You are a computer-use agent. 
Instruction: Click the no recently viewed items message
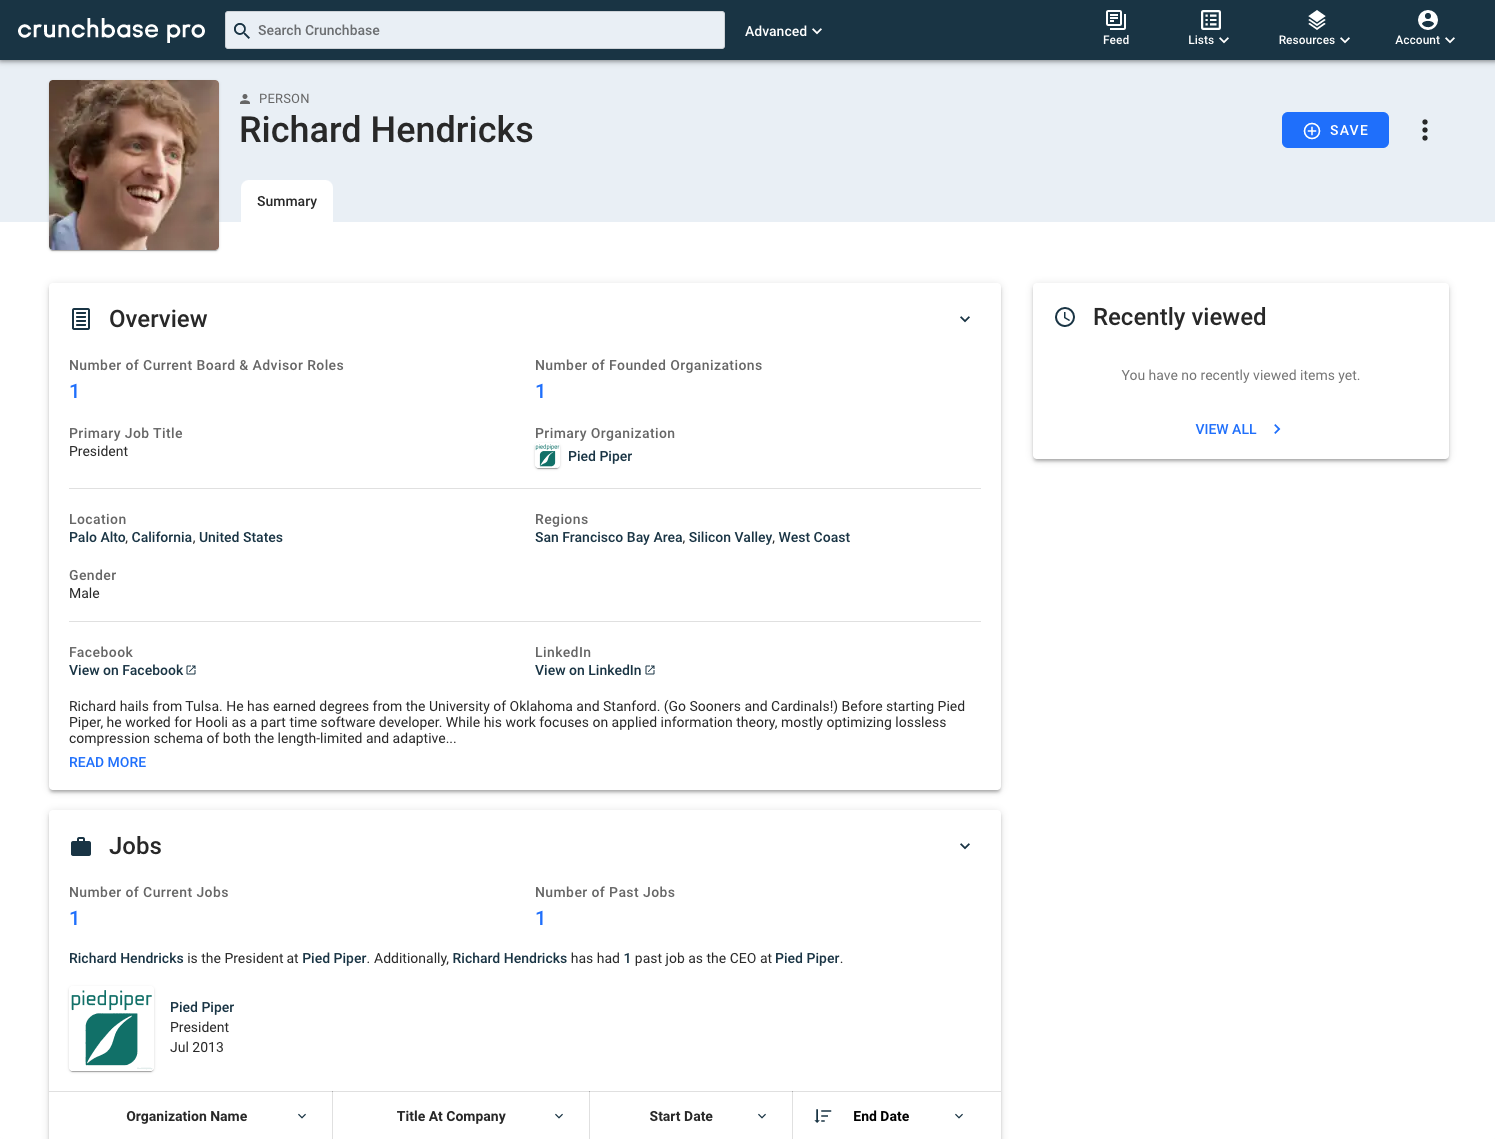click(1240, 375)
